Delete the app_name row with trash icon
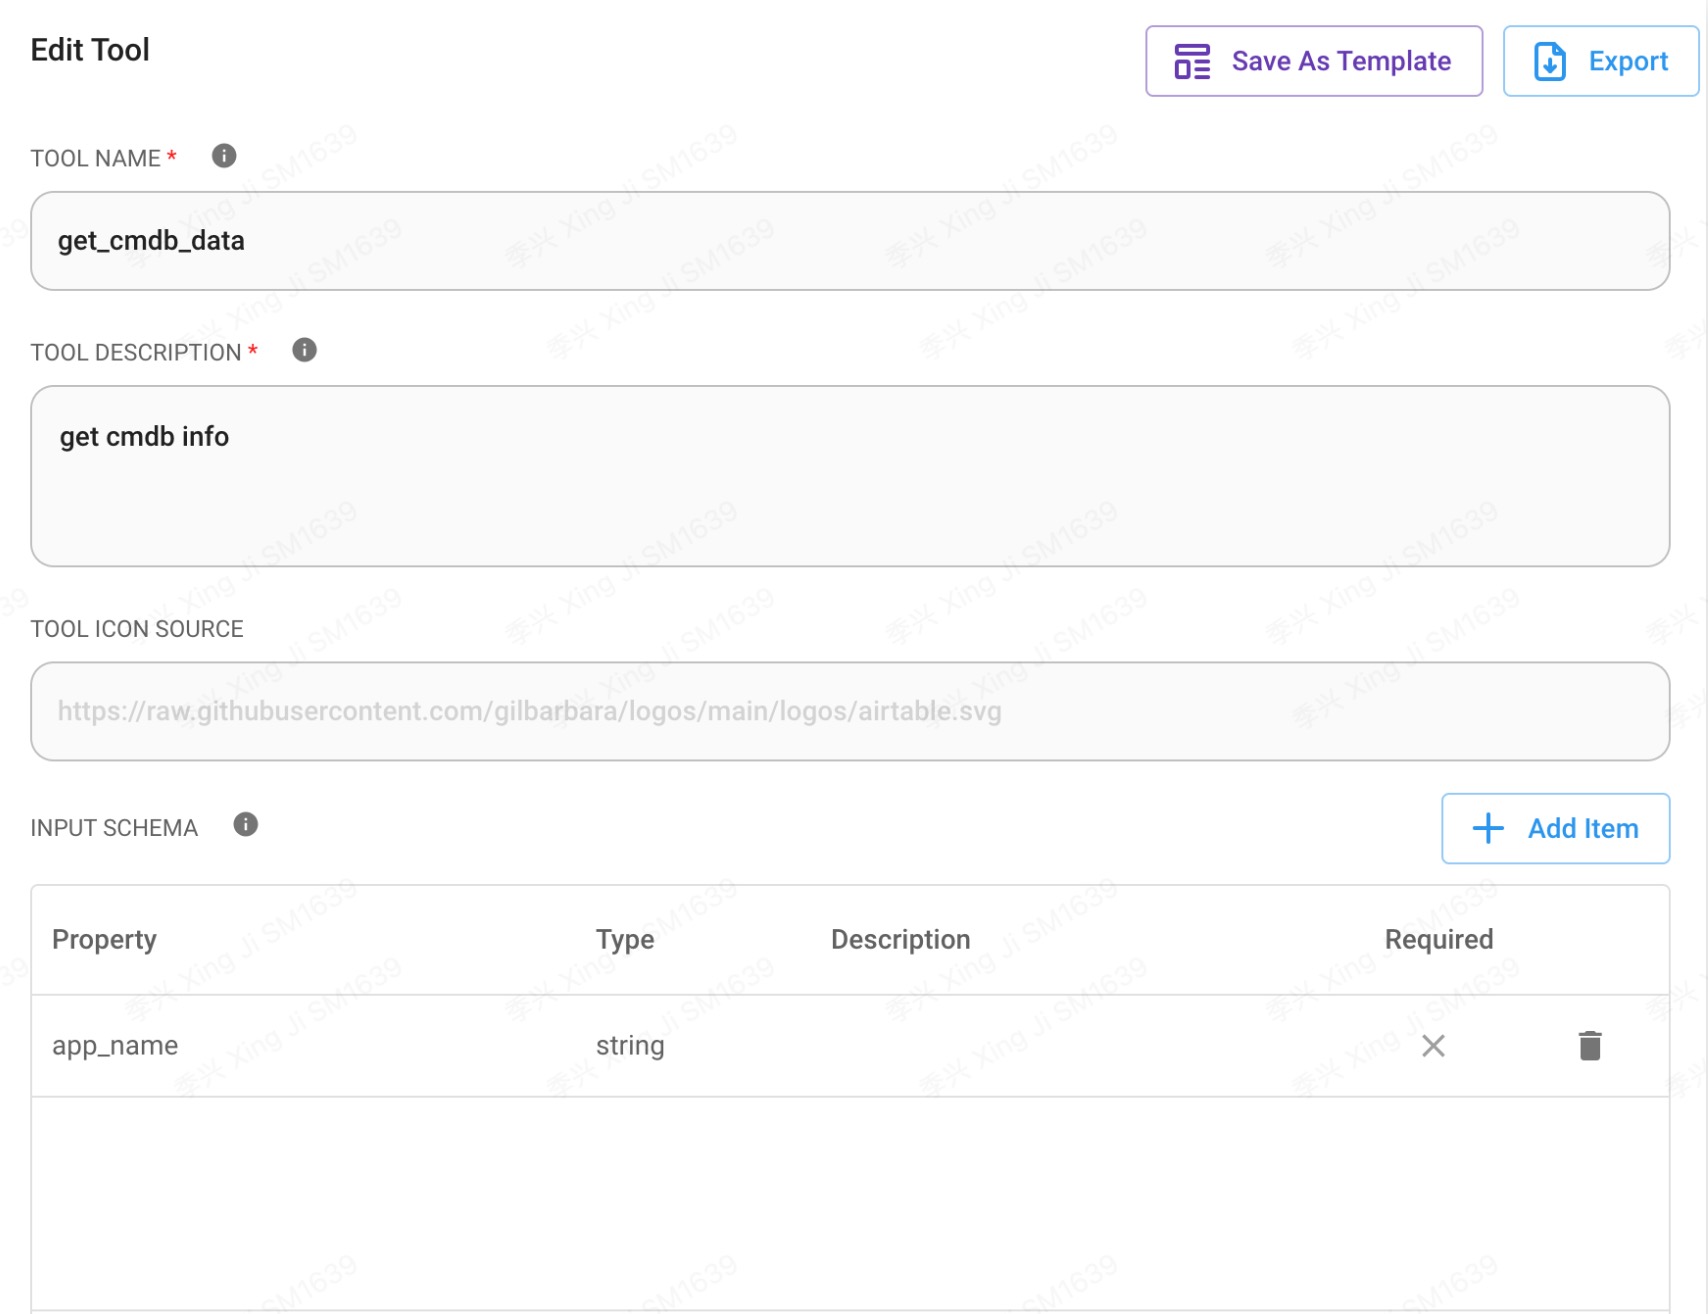 pyautogui.click(x=1590, y=1045)
